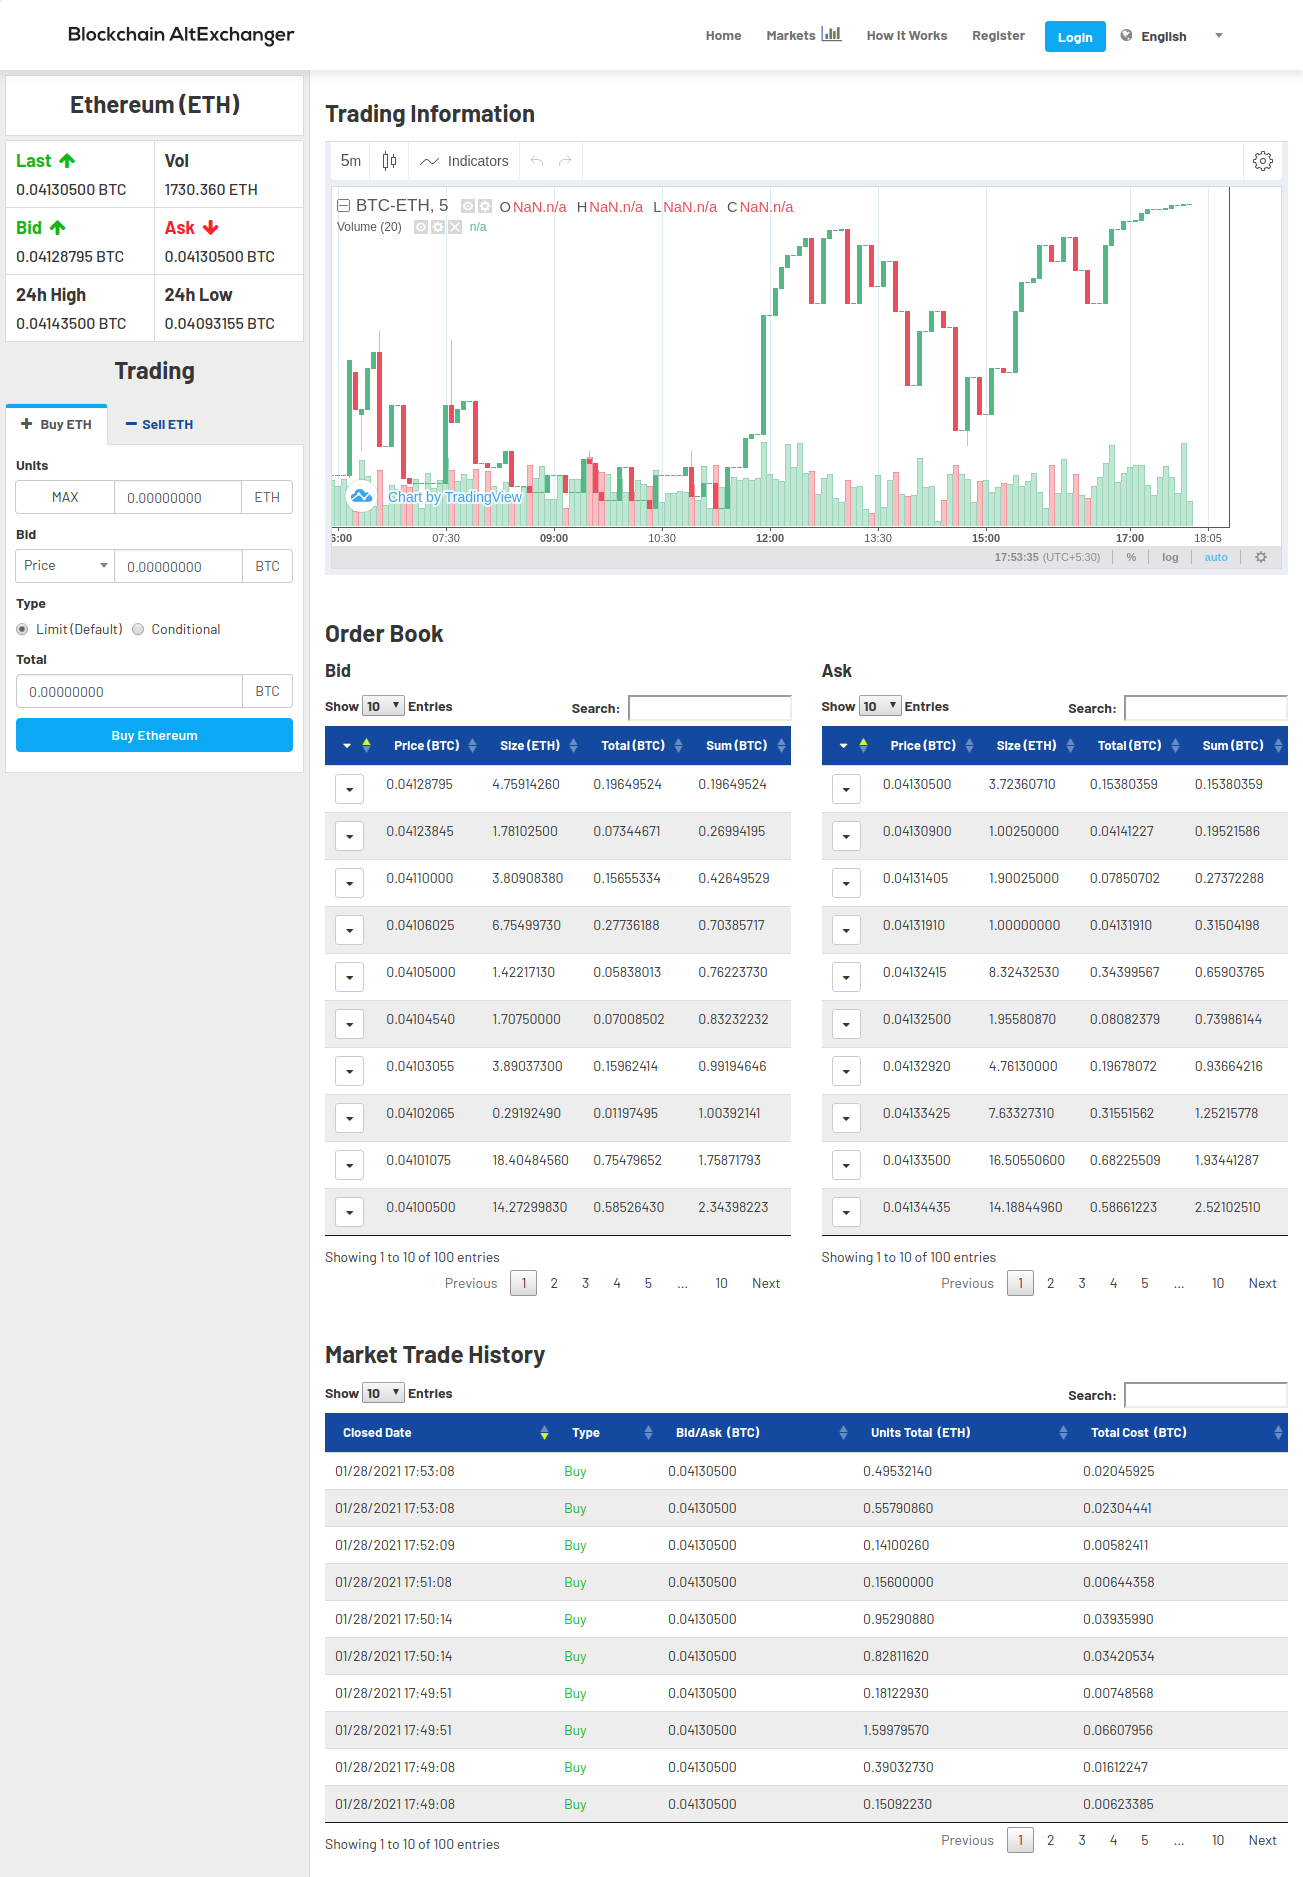Open the Chart by TradingView link
Image resolution: width=1303 pixels, height=1877 pixels.
pos(455,497)
